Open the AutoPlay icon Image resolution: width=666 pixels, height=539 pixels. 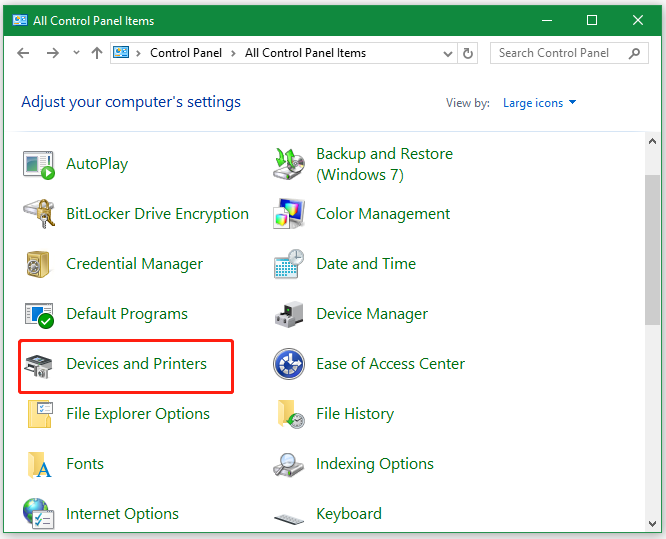[39, 164]
